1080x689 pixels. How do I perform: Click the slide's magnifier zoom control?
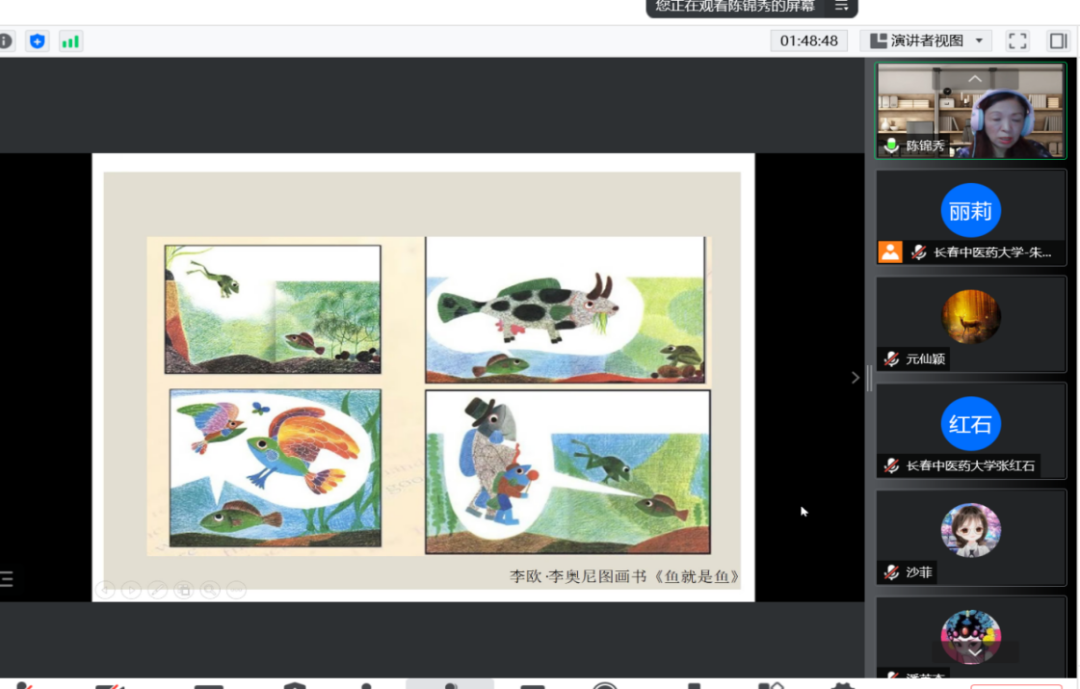(x=210, y=590)
